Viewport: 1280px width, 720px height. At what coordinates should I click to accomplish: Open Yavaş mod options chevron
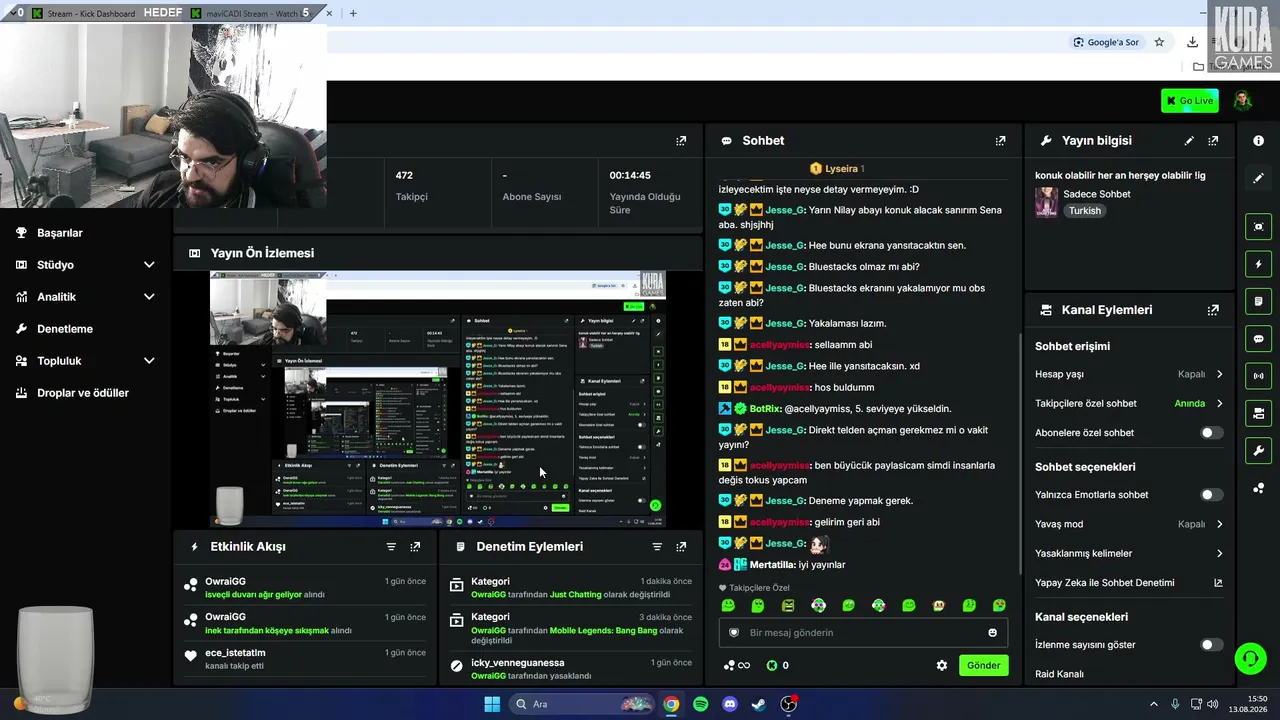coord(1219,524)
